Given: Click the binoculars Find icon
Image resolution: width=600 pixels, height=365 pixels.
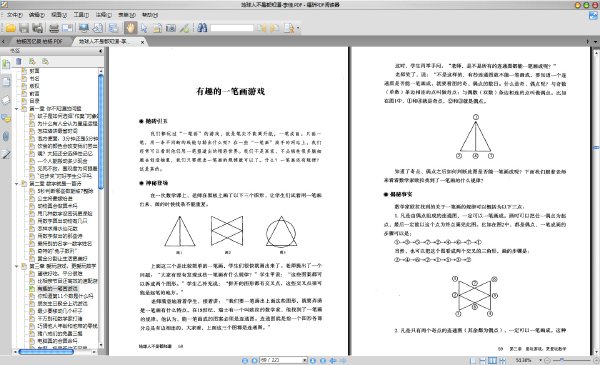Looking at the screenshot, I should point(202,28).
